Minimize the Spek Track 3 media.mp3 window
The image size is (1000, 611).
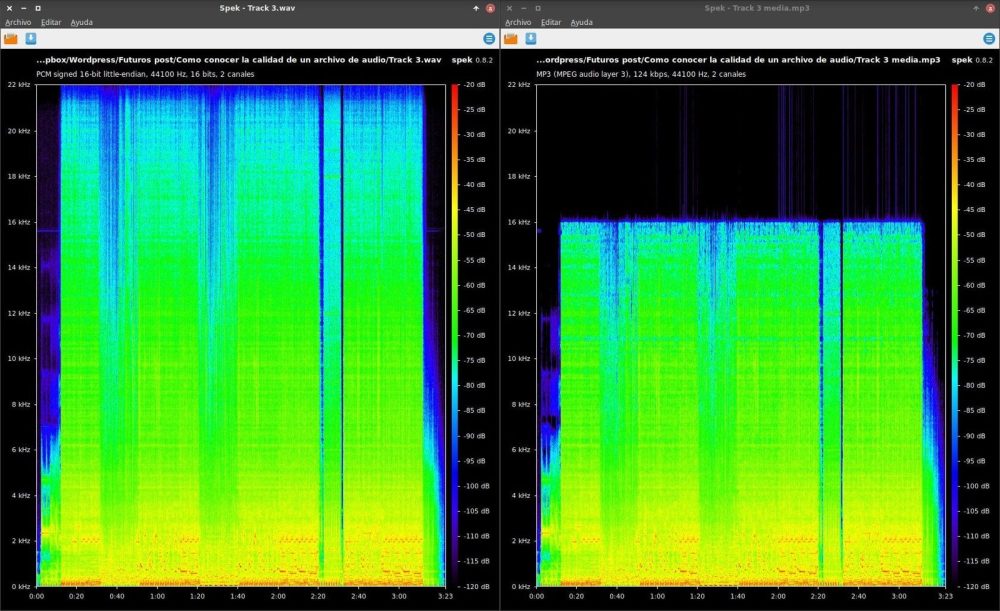pos(523,8)
